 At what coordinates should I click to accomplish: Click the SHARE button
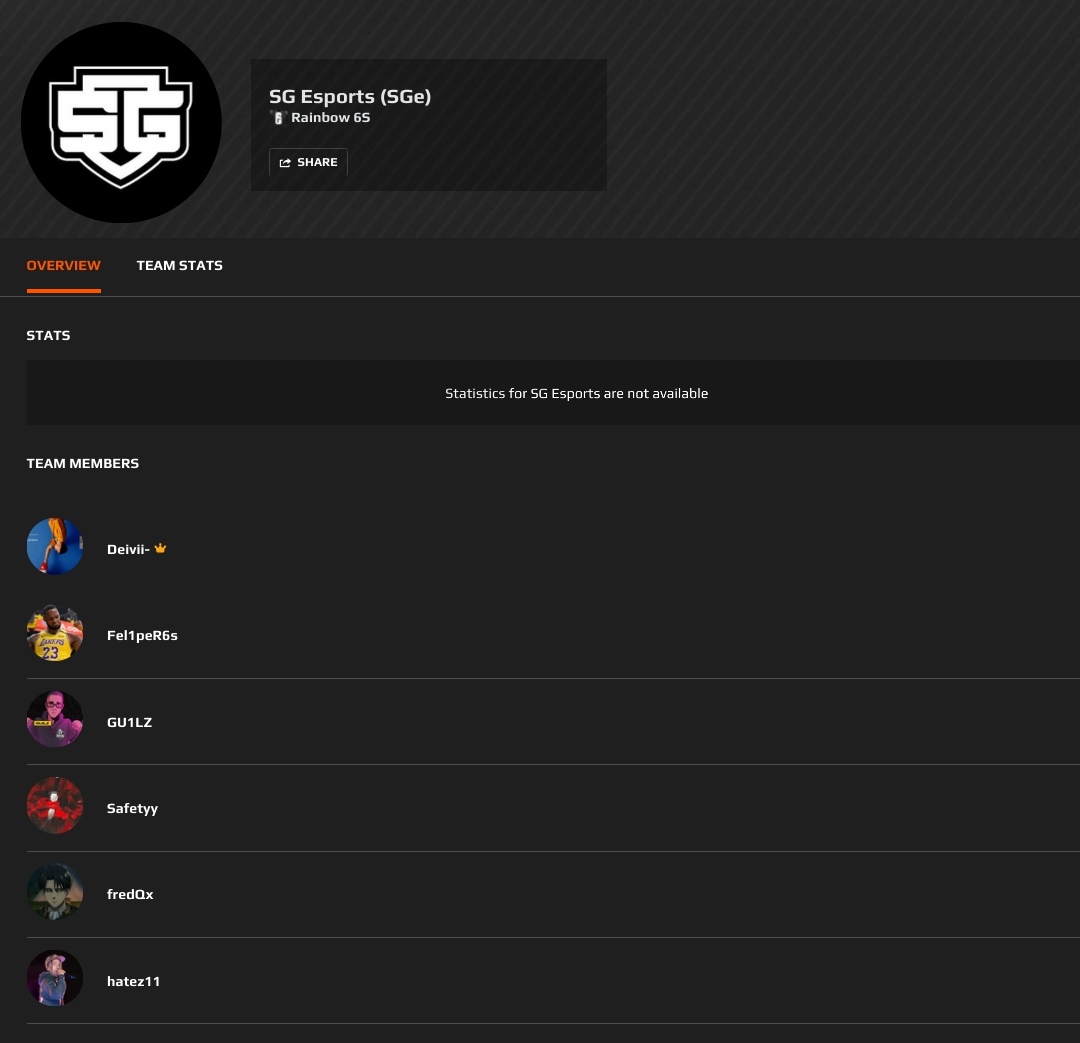[x=309, y=162]
